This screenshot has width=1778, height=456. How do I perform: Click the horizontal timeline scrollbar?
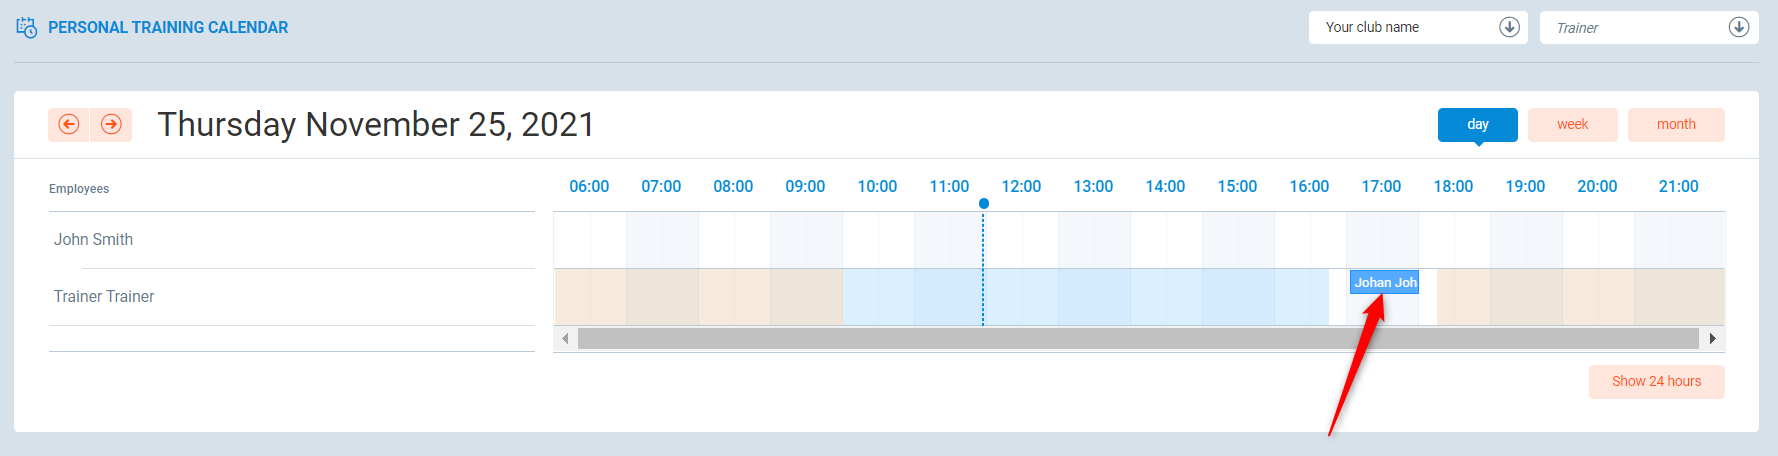1137,338
